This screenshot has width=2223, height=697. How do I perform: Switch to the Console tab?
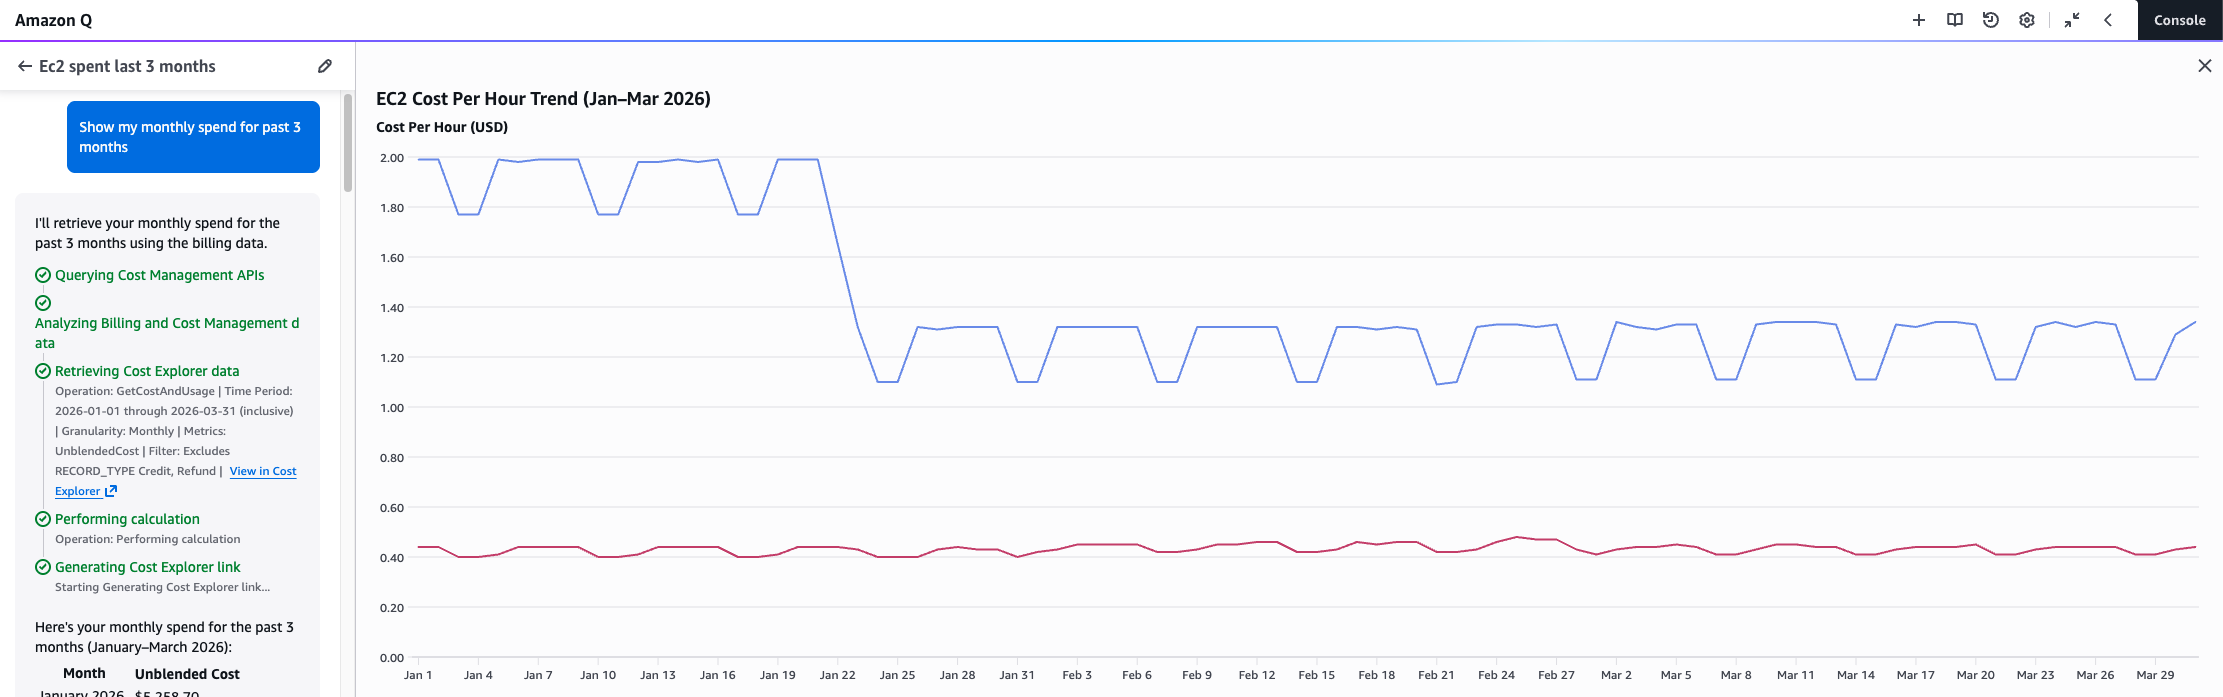pos(2180,20)
